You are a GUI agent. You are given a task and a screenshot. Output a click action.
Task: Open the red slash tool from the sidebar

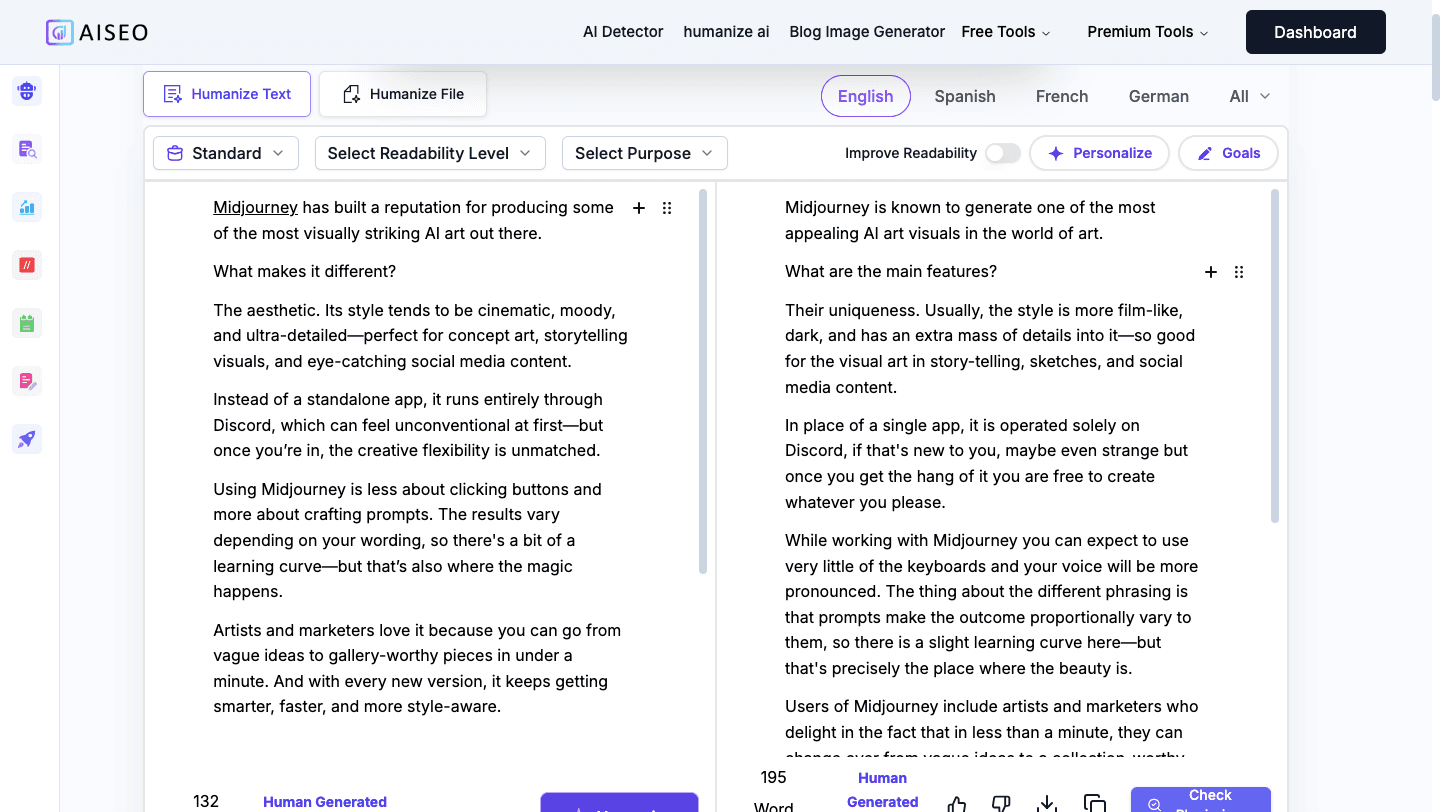pyautogui.click(x=26, y=265)
